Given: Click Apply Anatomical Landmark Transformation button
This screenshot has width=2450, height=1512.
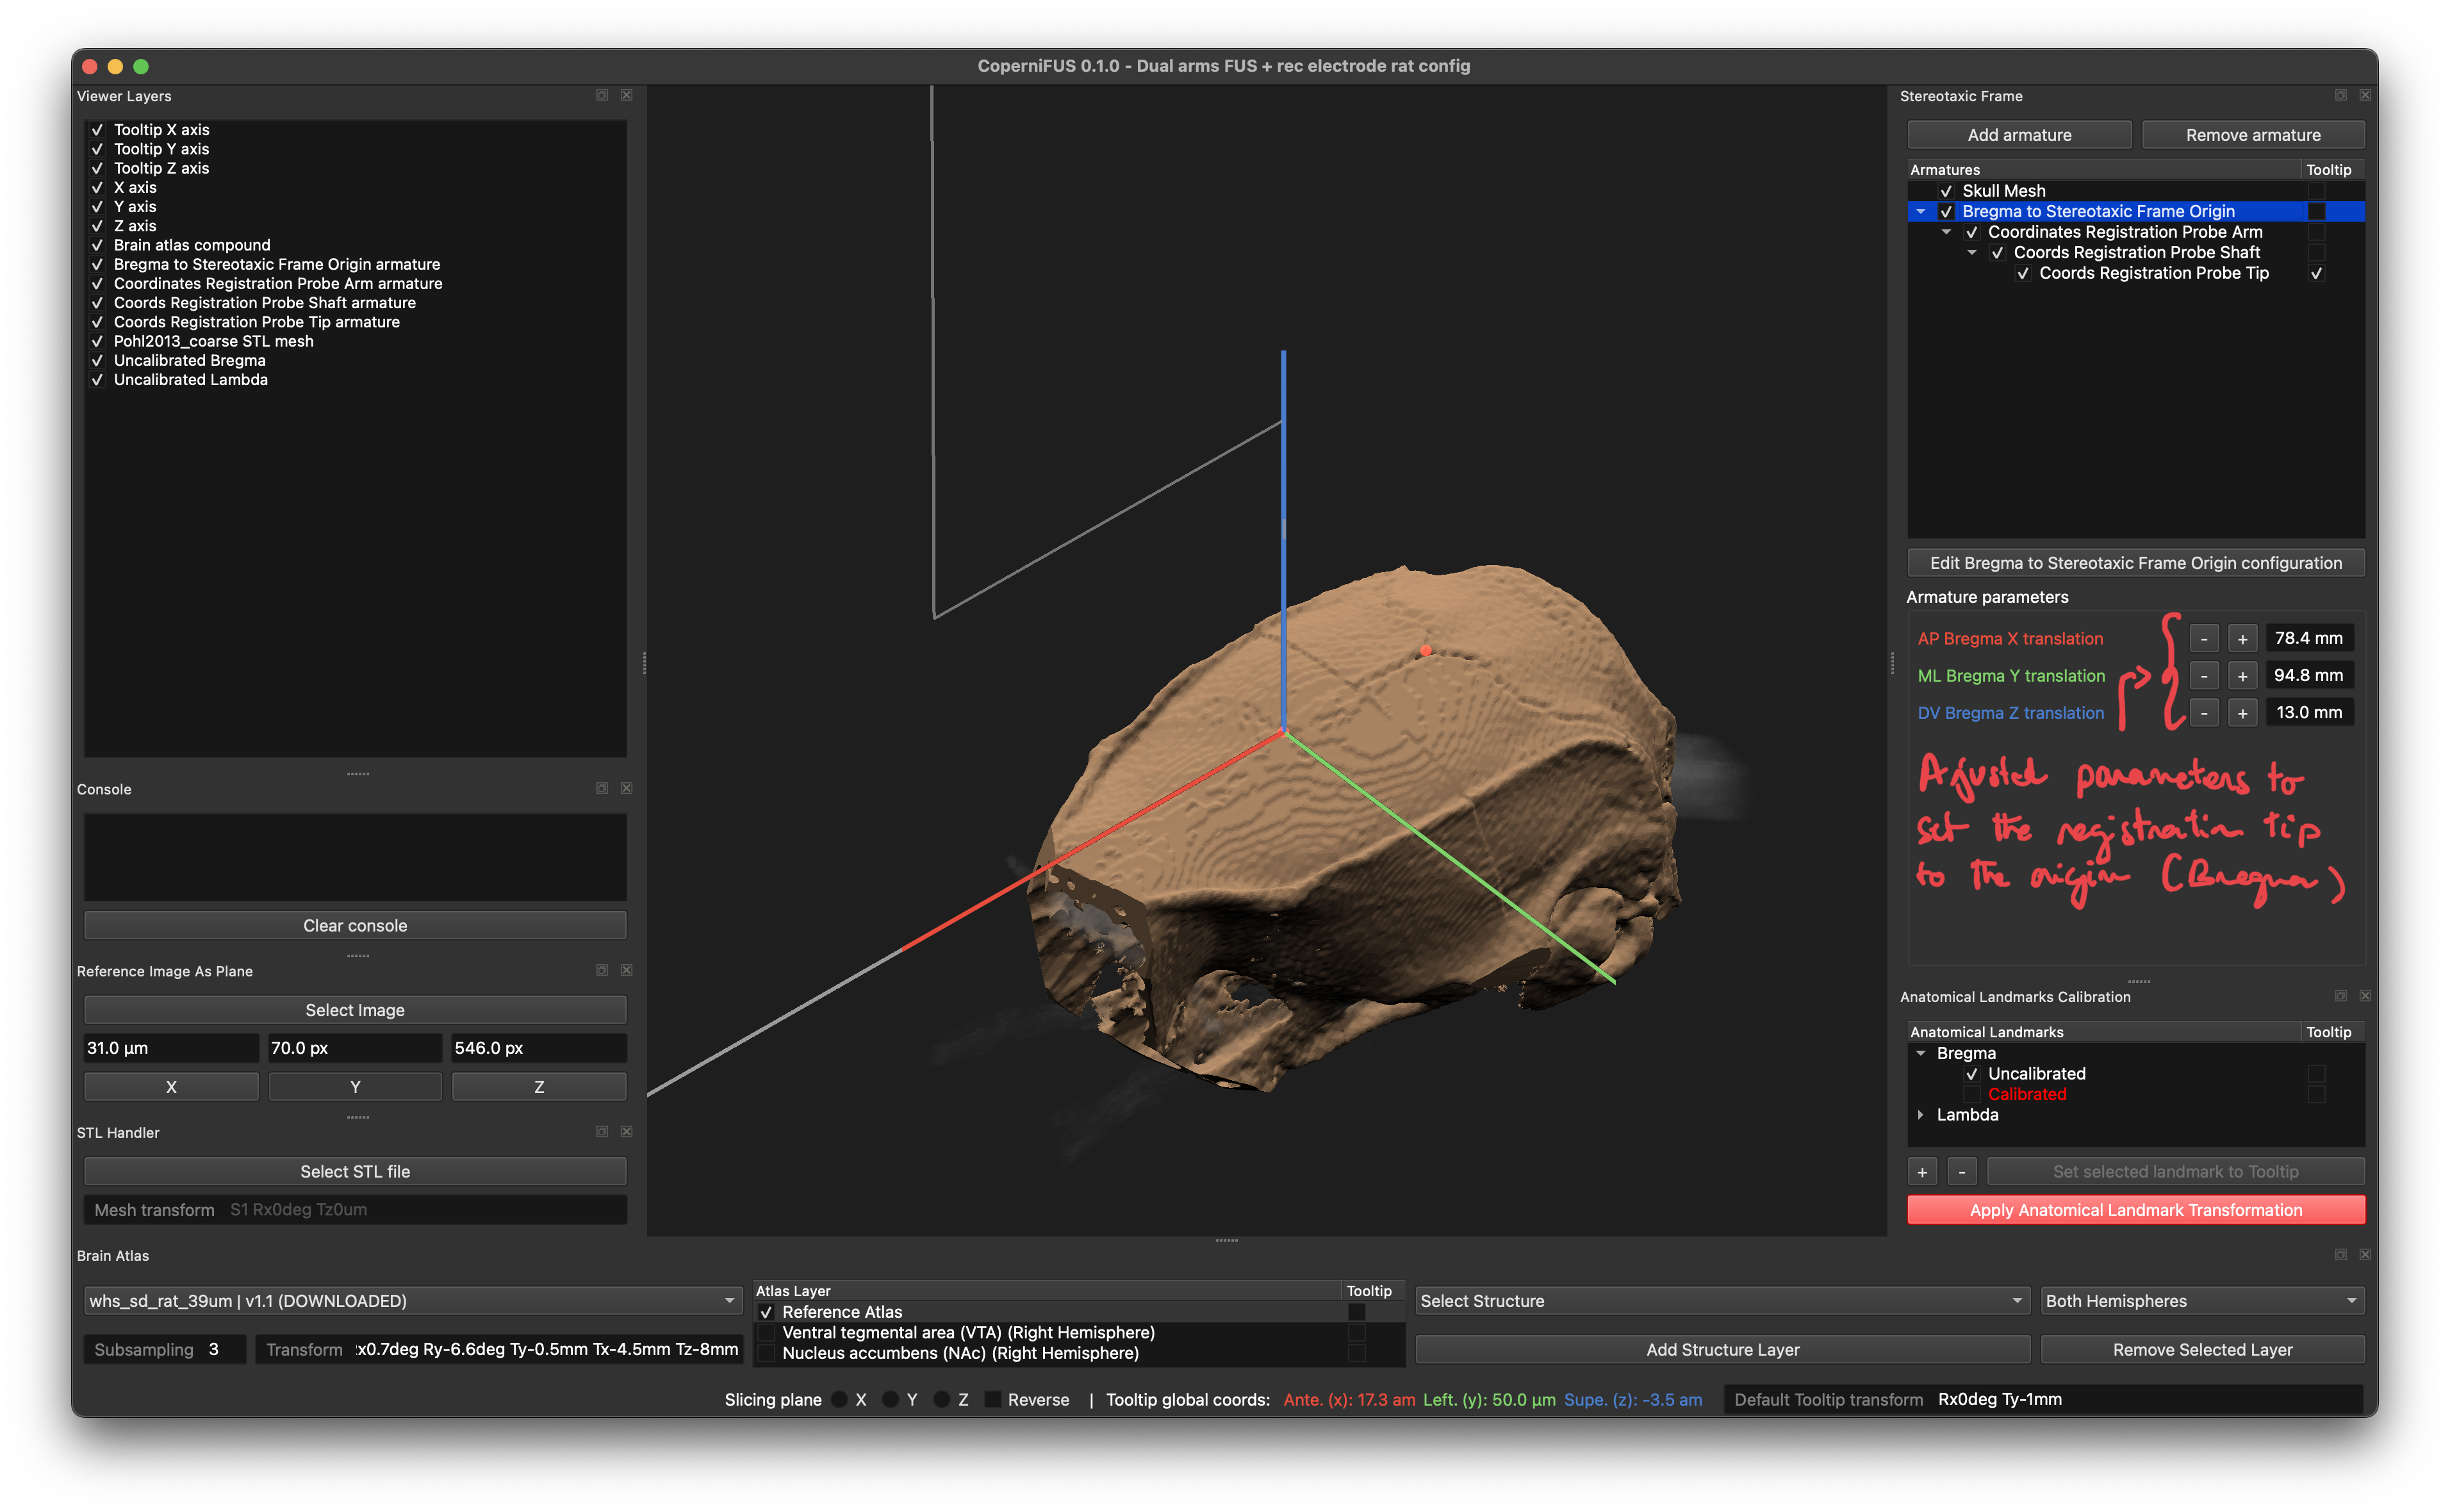Looking at the screenshot, I should [2135, 1210].
